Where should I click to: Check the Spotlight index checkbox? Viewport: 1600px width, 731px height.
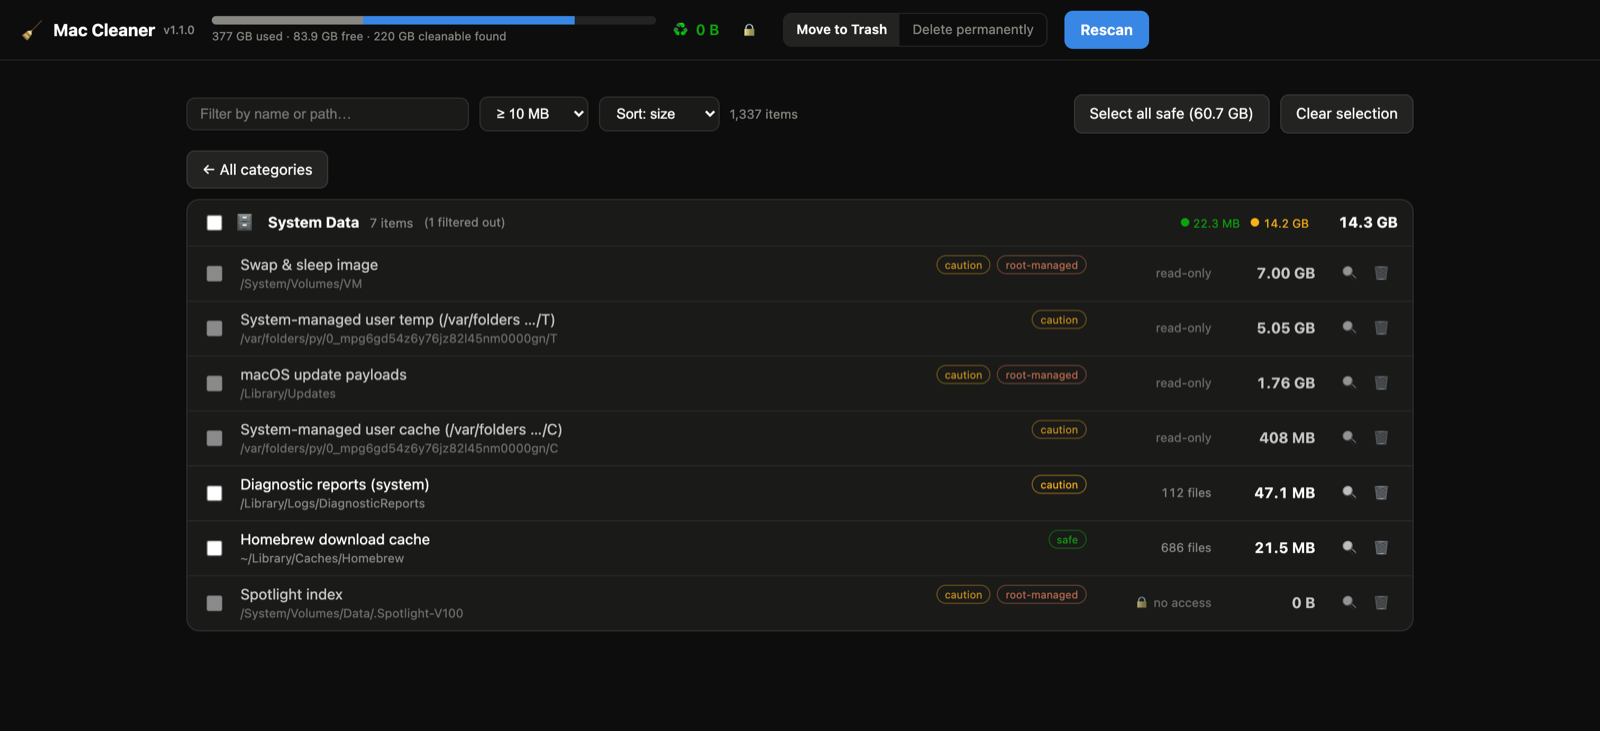click(214, 604)
